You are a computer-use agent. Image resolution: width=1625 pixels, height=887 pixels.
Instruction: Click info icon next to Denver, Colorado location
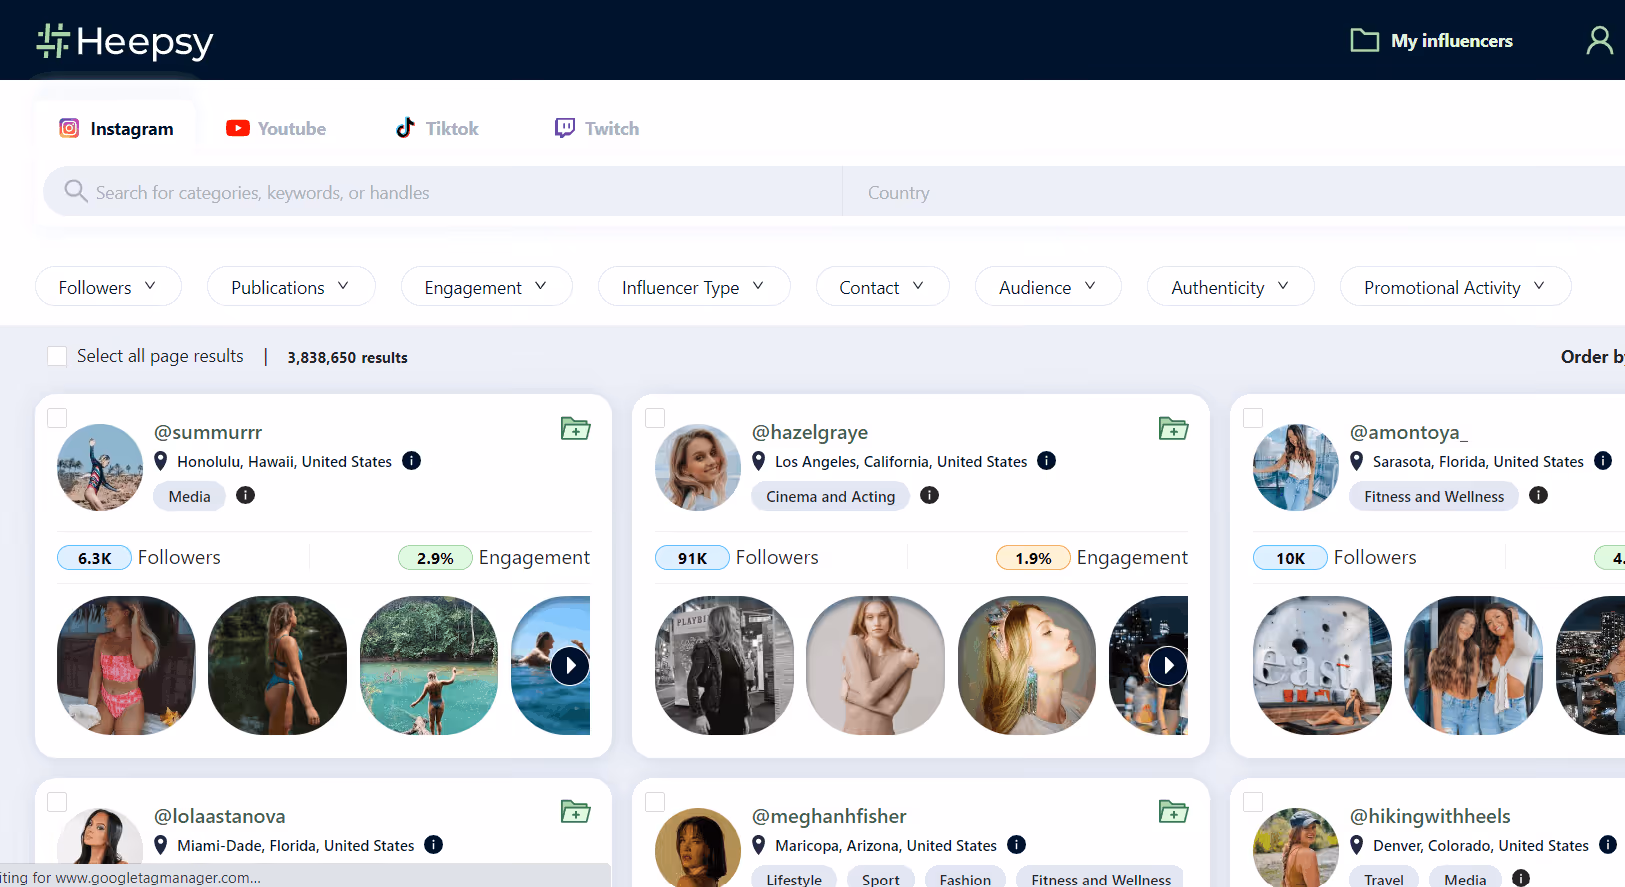[1608, 845]
